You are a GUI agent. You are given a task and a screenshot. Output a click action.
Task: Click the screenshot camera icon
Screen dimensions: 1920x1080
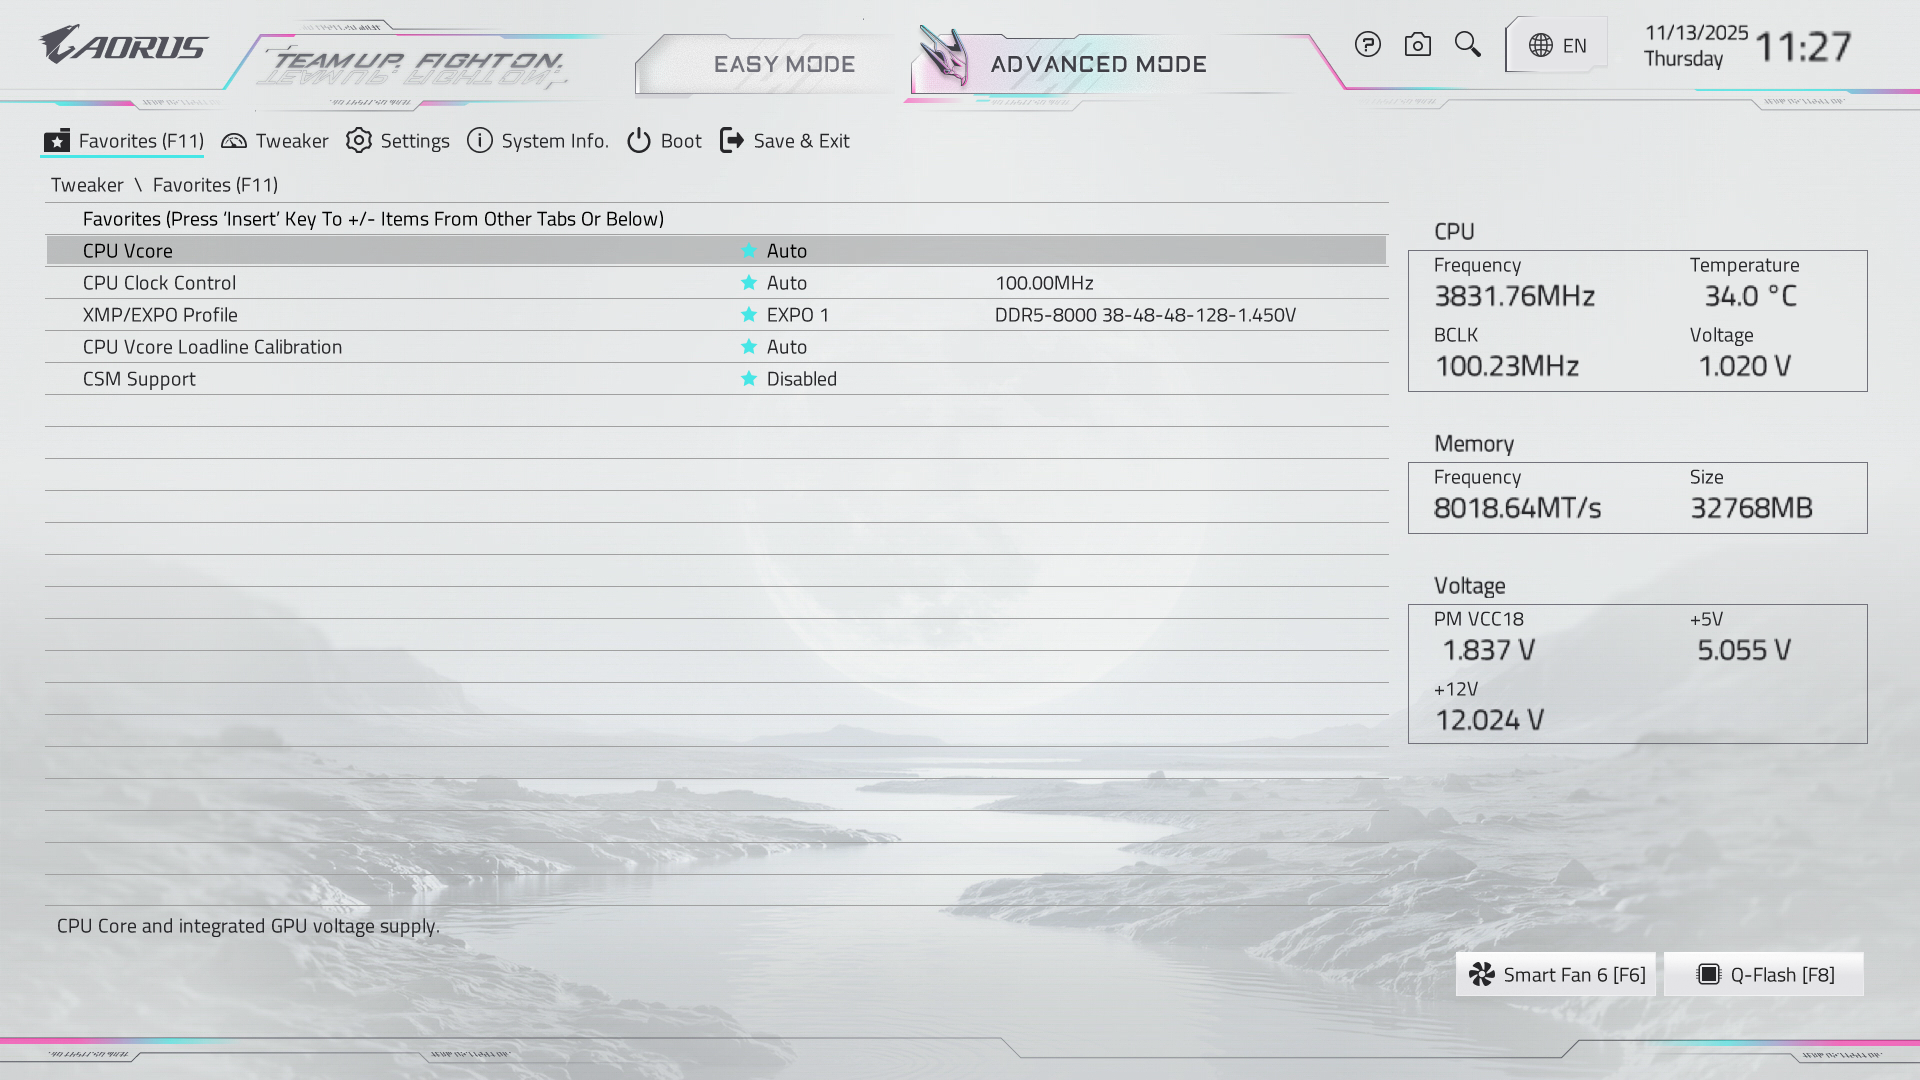click(1417, 45)
